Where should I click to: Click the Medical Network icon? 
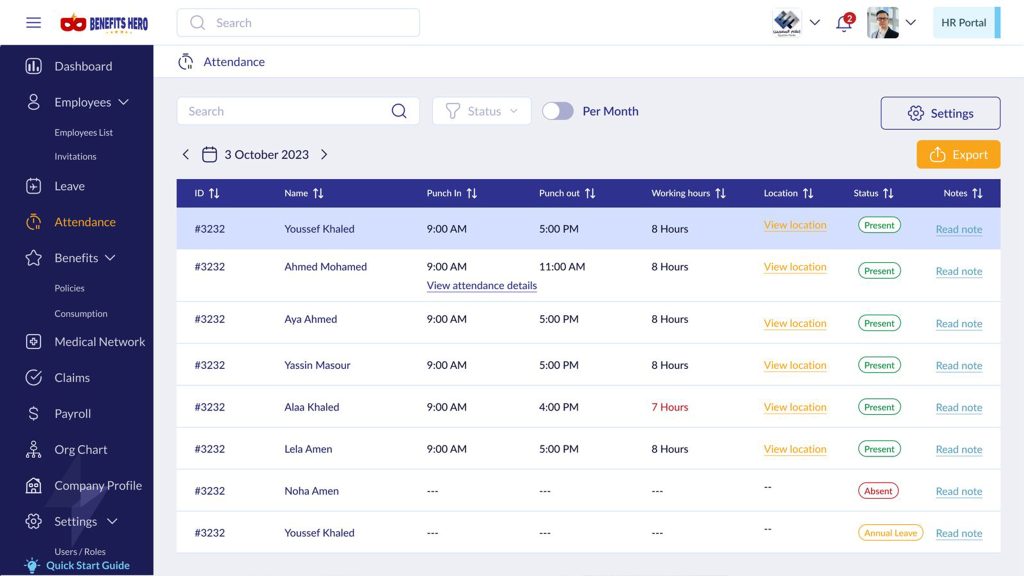33,342
